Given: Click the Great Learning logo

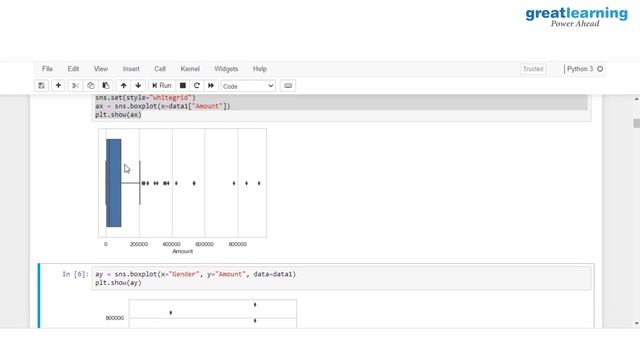Looking at the screenshot, I should click(x=576, y=17).
